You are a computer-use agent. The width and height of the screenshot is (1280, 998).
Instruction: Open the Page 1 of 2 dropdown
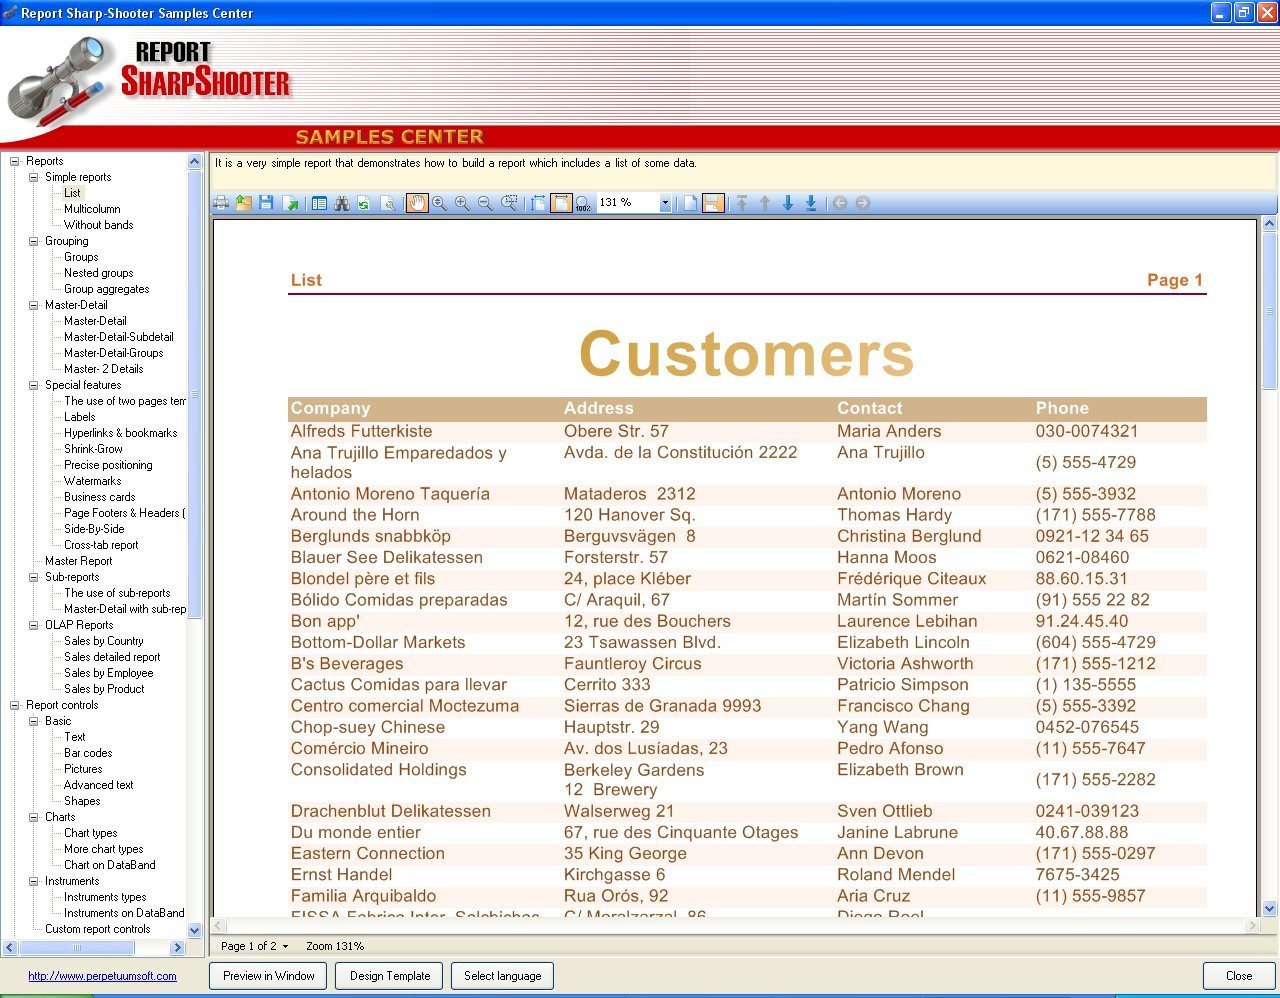click(254, 946)
